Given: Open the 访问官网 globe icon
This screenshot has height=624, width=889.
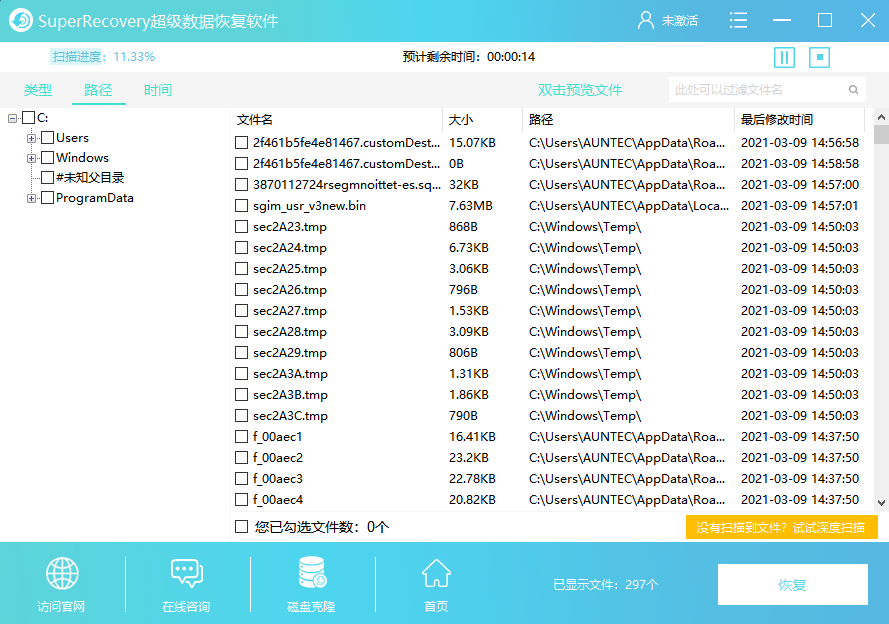Looking at the screenshot, I should pos(62,573).
